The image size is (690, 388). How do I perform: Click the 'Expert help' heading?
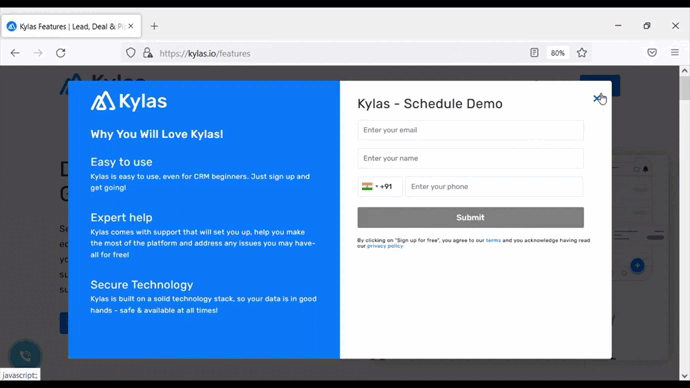[121, 217]
